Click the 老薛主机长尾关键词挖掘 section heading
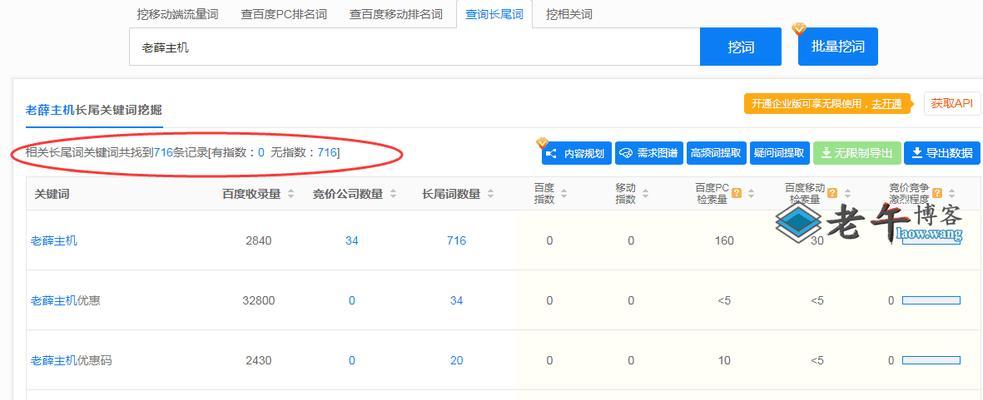The width and height of the screenshot is (983, 400). coord(93,110)
